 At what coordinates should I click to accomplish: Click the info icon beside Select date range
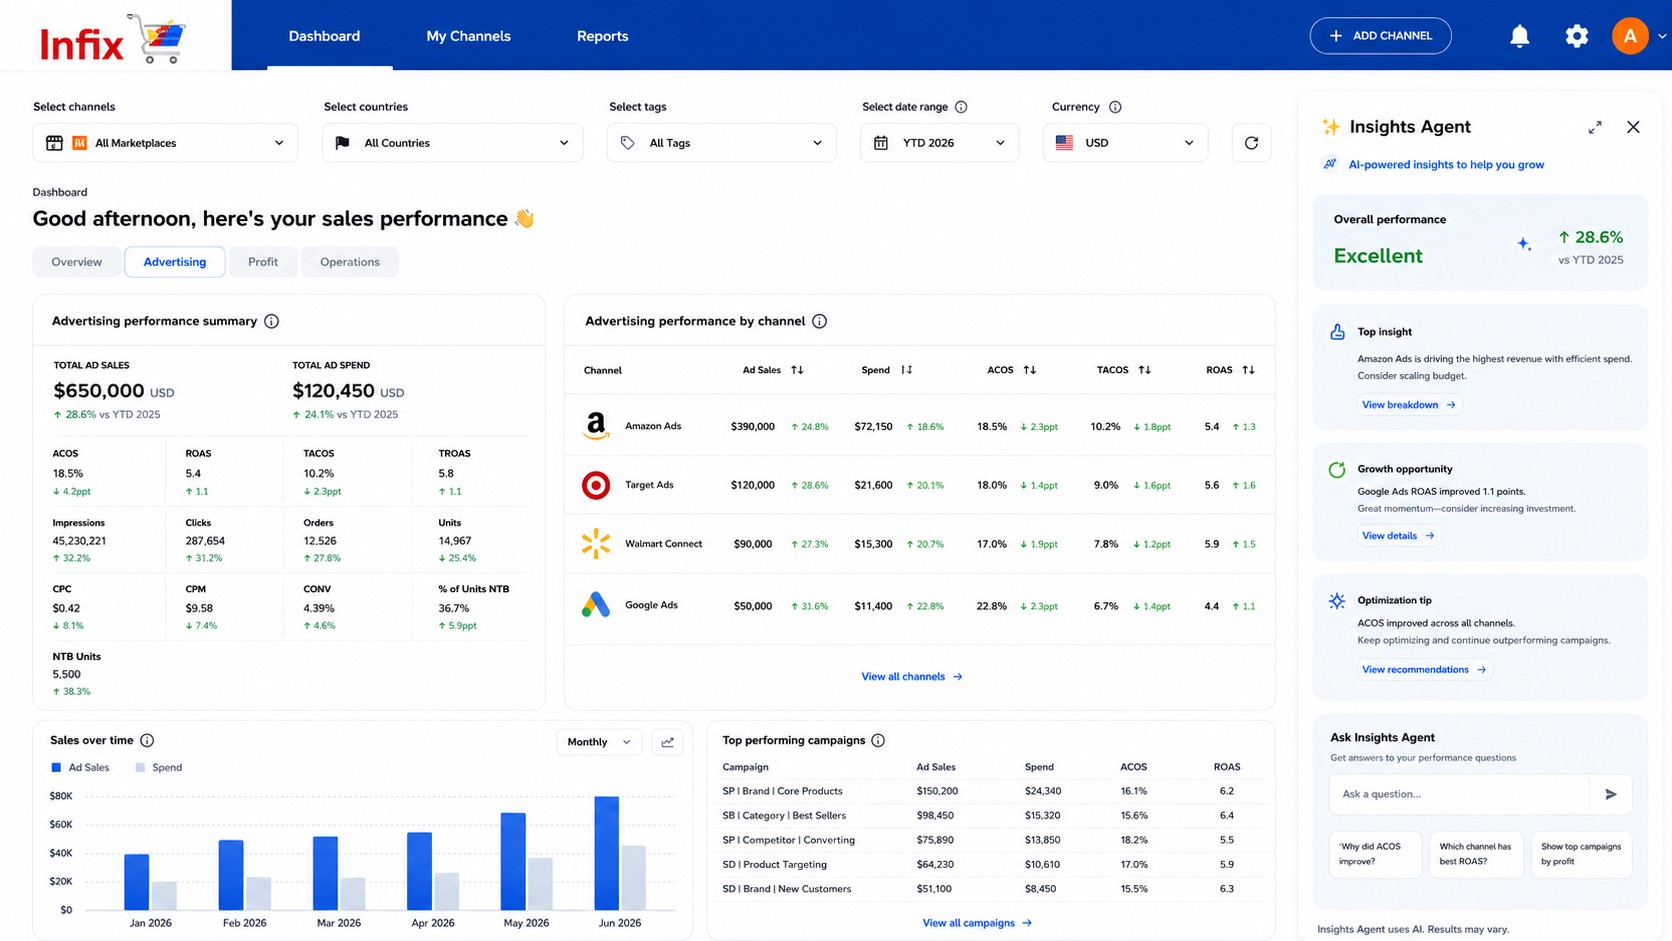pyautogui.click(x=961, y=107)
